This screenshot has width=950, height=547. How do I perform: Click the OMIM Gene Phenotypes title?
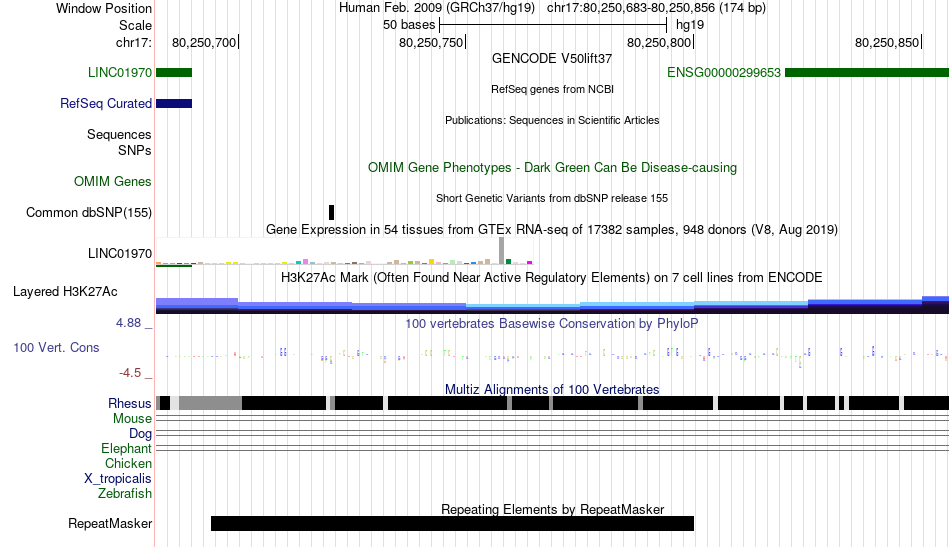pos(552,168)
